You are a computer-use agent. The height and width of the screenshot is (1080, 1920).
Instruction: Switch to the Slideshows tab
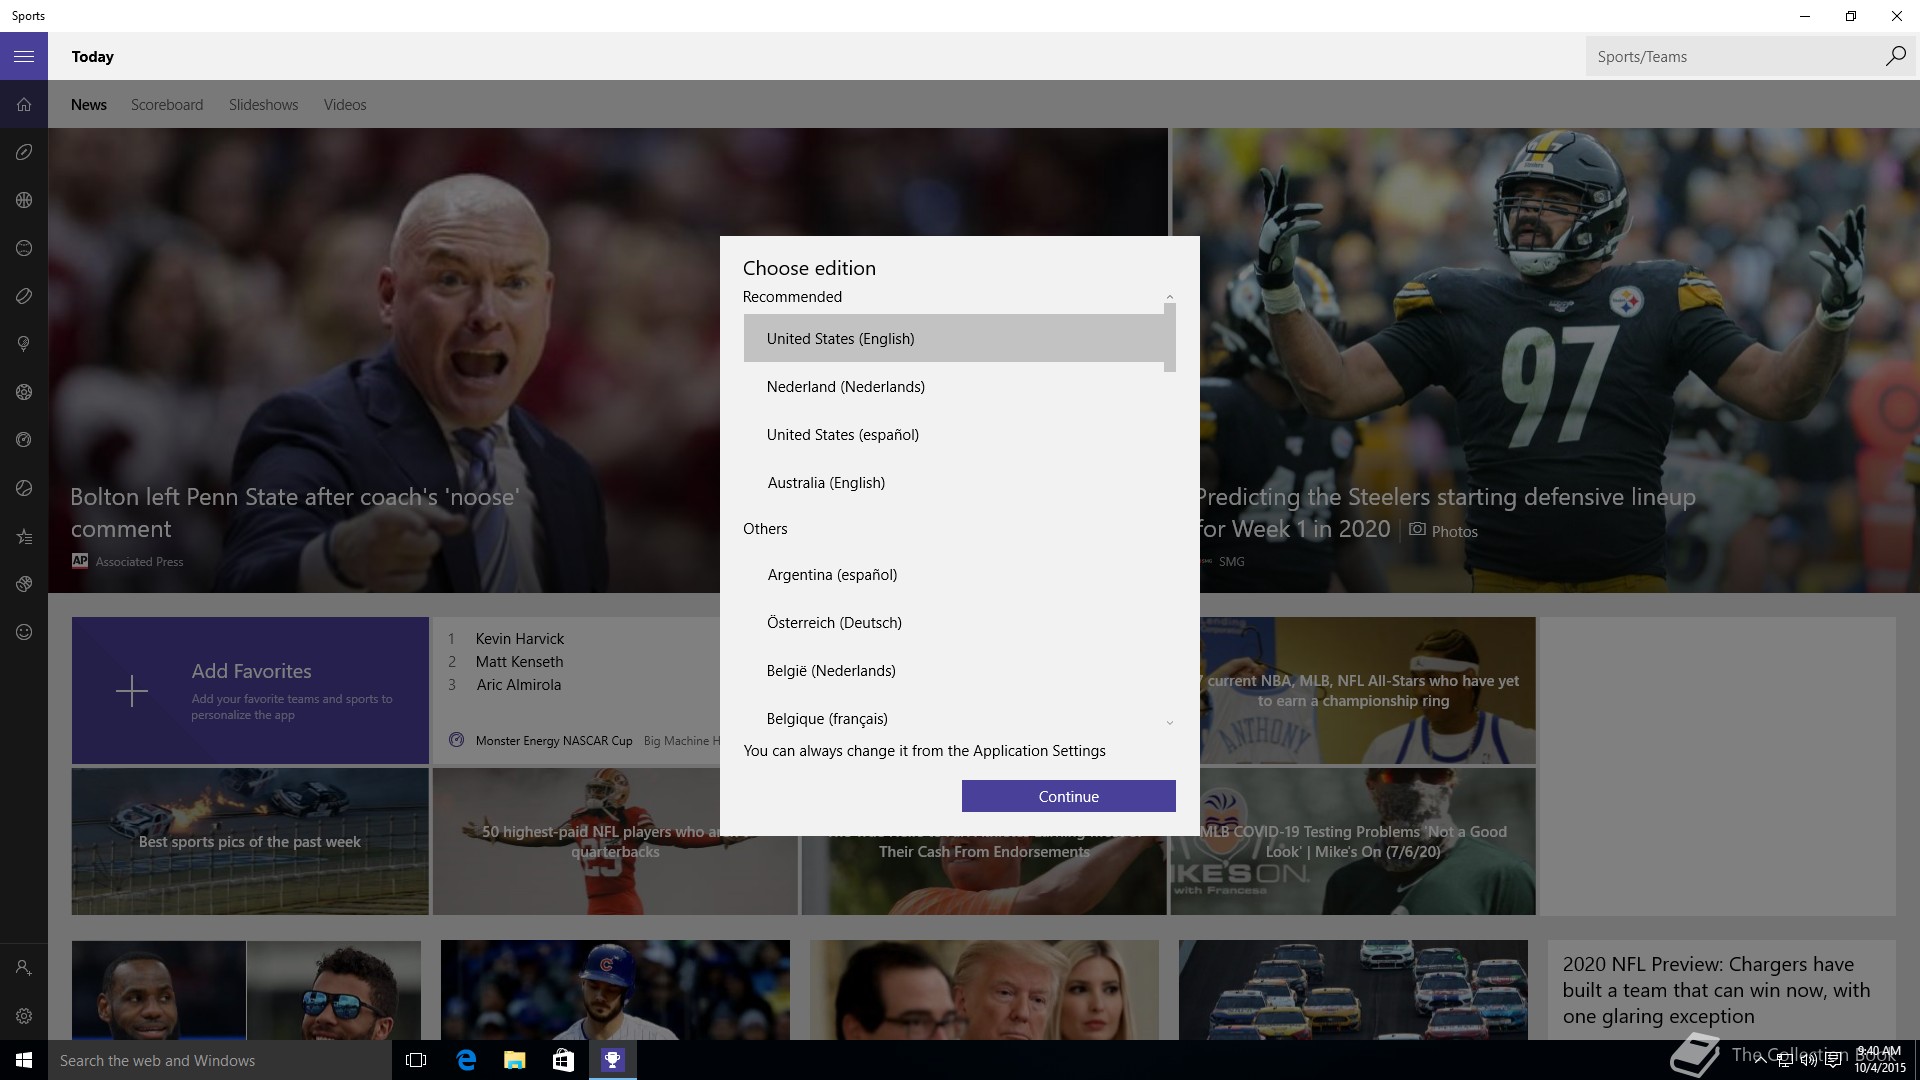263,104
